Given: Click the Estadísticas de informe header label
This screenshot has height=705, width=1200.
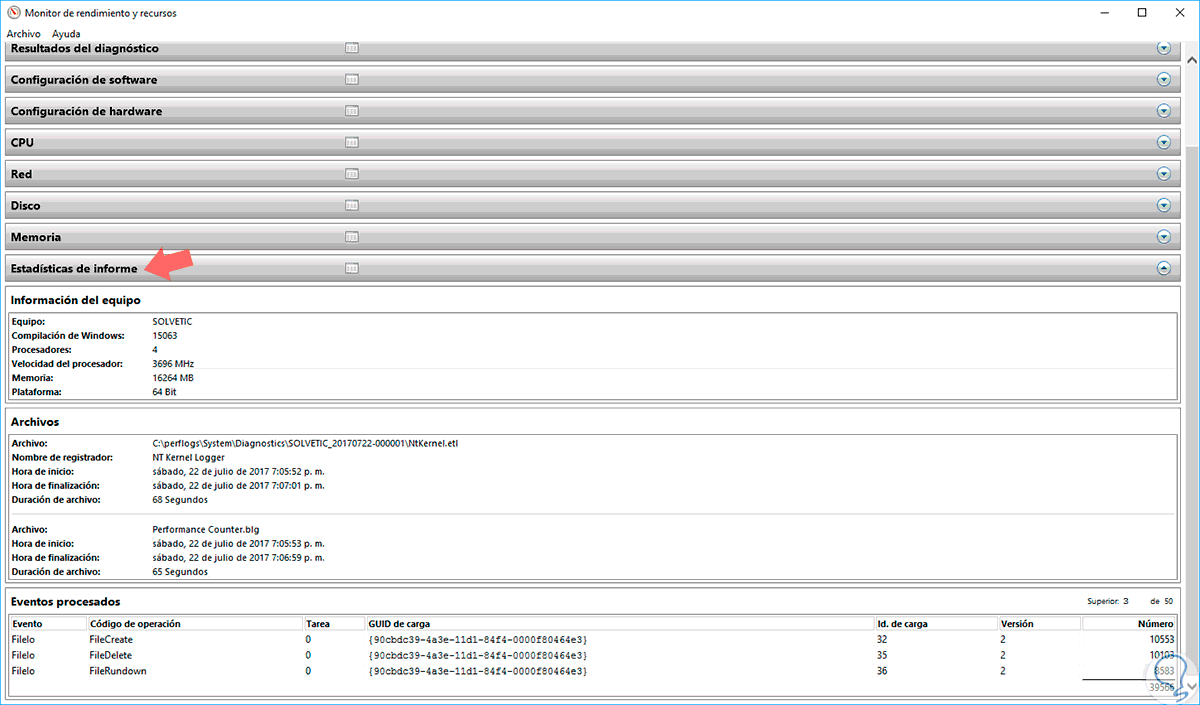Looking at the screenshot, I should 74,269.
